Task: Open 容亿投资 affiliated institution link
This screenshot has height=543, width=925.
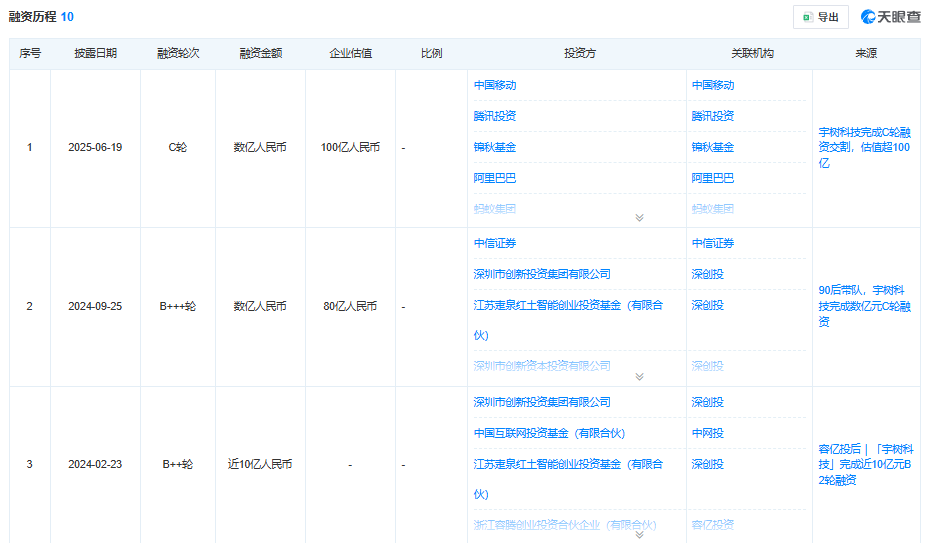Action: pyautogui.click(x=713, y=525)
